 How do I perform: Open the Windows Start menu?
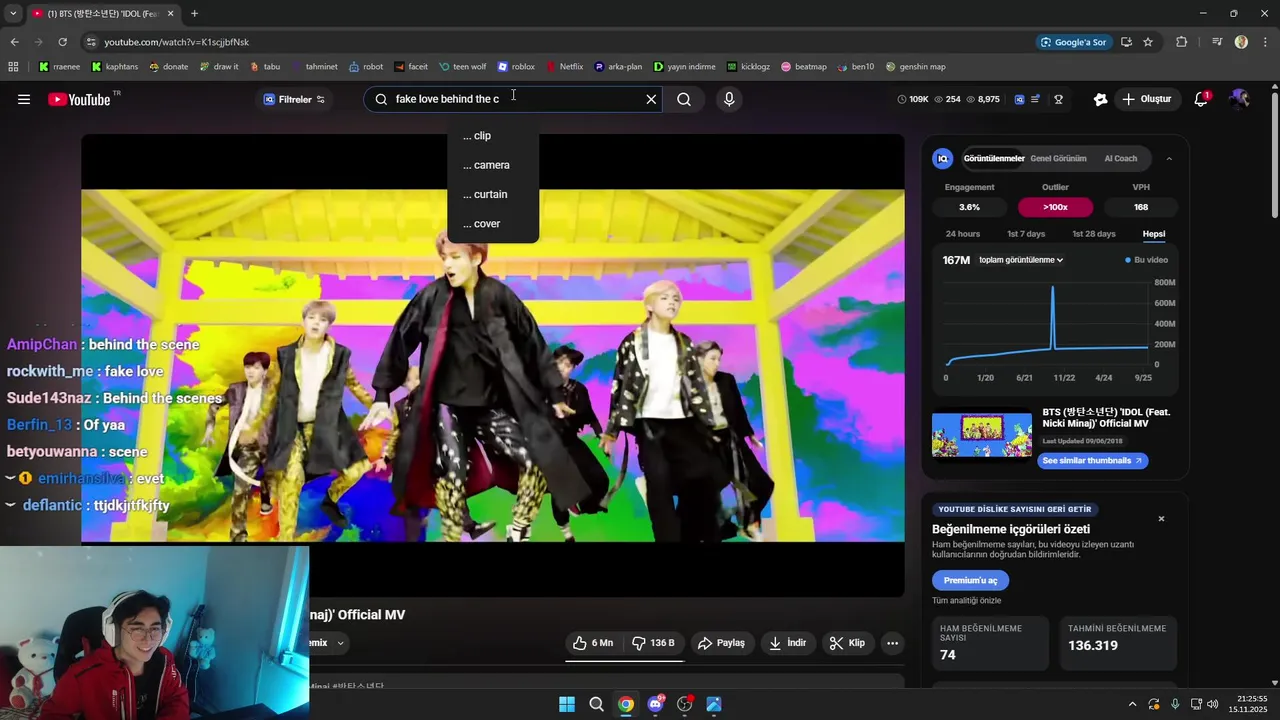tap(567, 704)
